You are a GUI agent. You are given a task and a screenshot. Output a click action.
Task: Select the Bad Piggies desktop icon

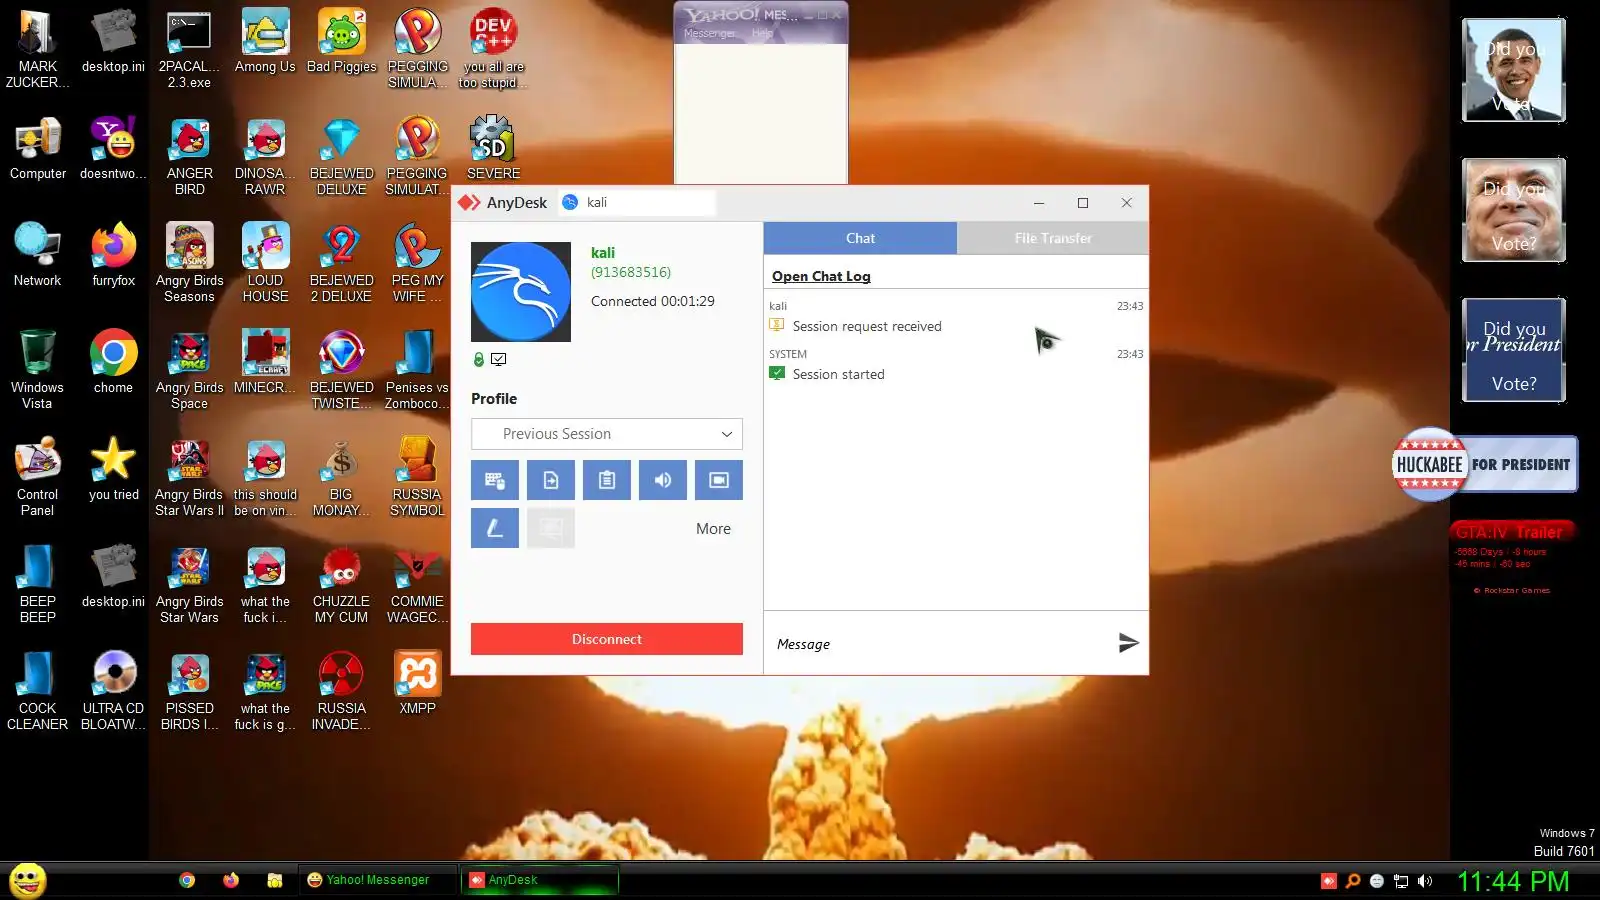pos(342,41)
